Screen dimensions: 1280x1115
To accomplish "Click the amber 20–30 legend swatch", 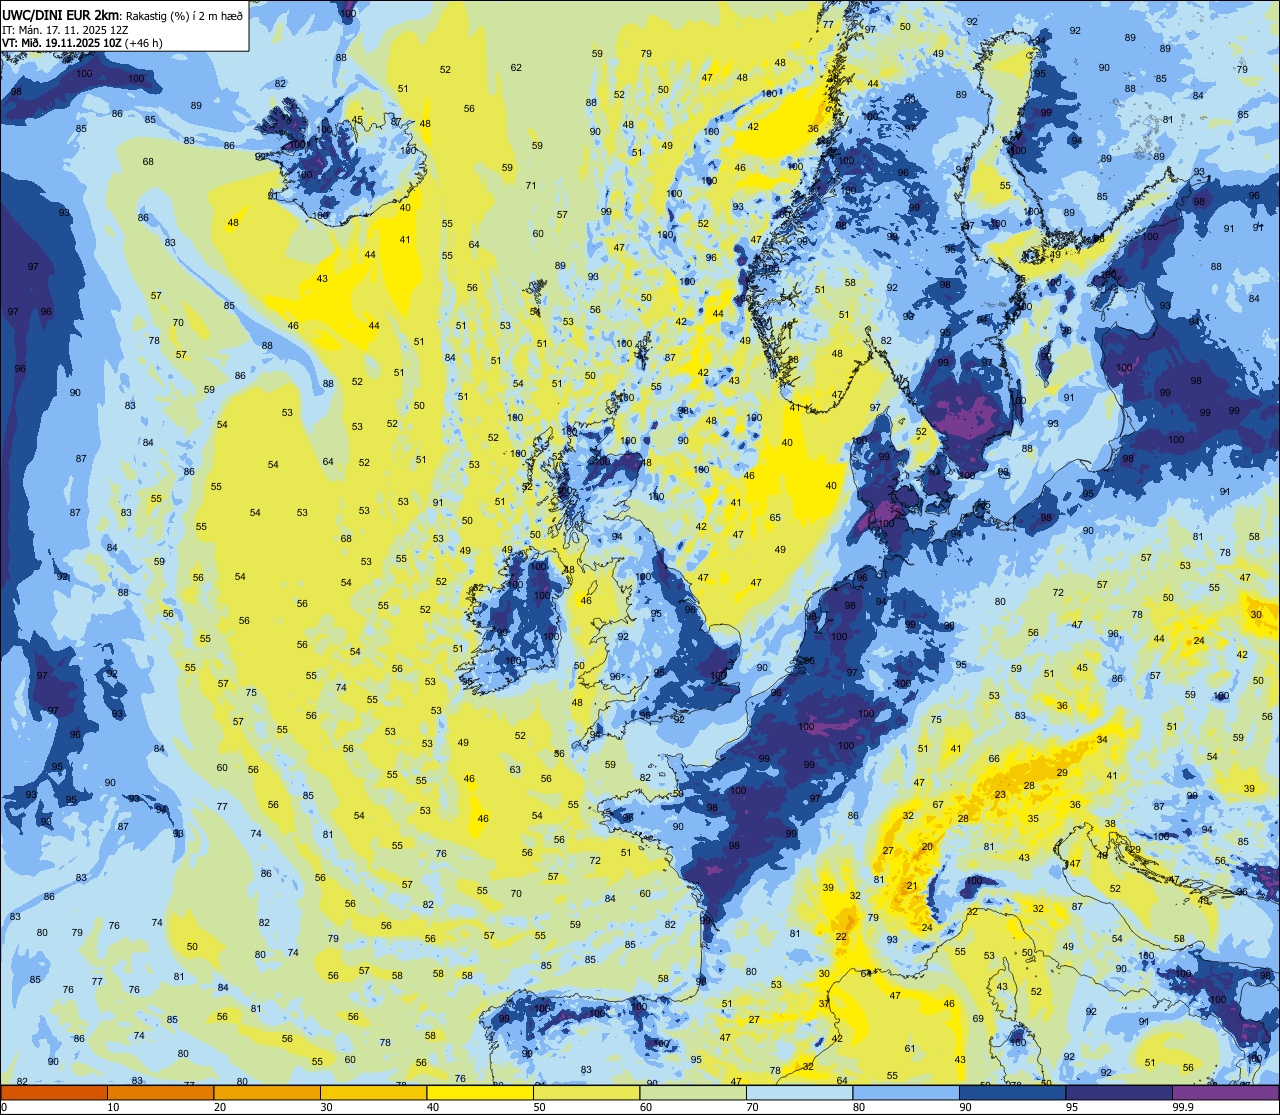I will tap(267, 1093).
